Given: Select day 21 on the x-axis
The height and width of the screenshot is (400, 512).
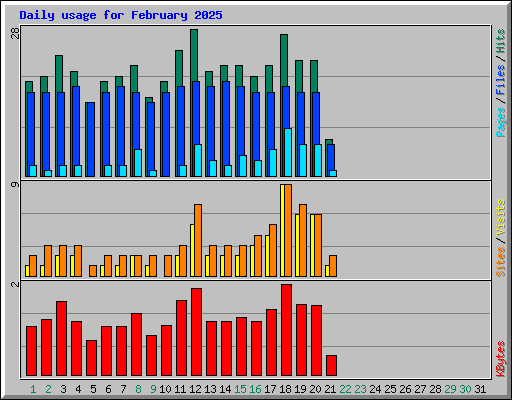Looking at the screenshot, I should click(x=330, y=389).
